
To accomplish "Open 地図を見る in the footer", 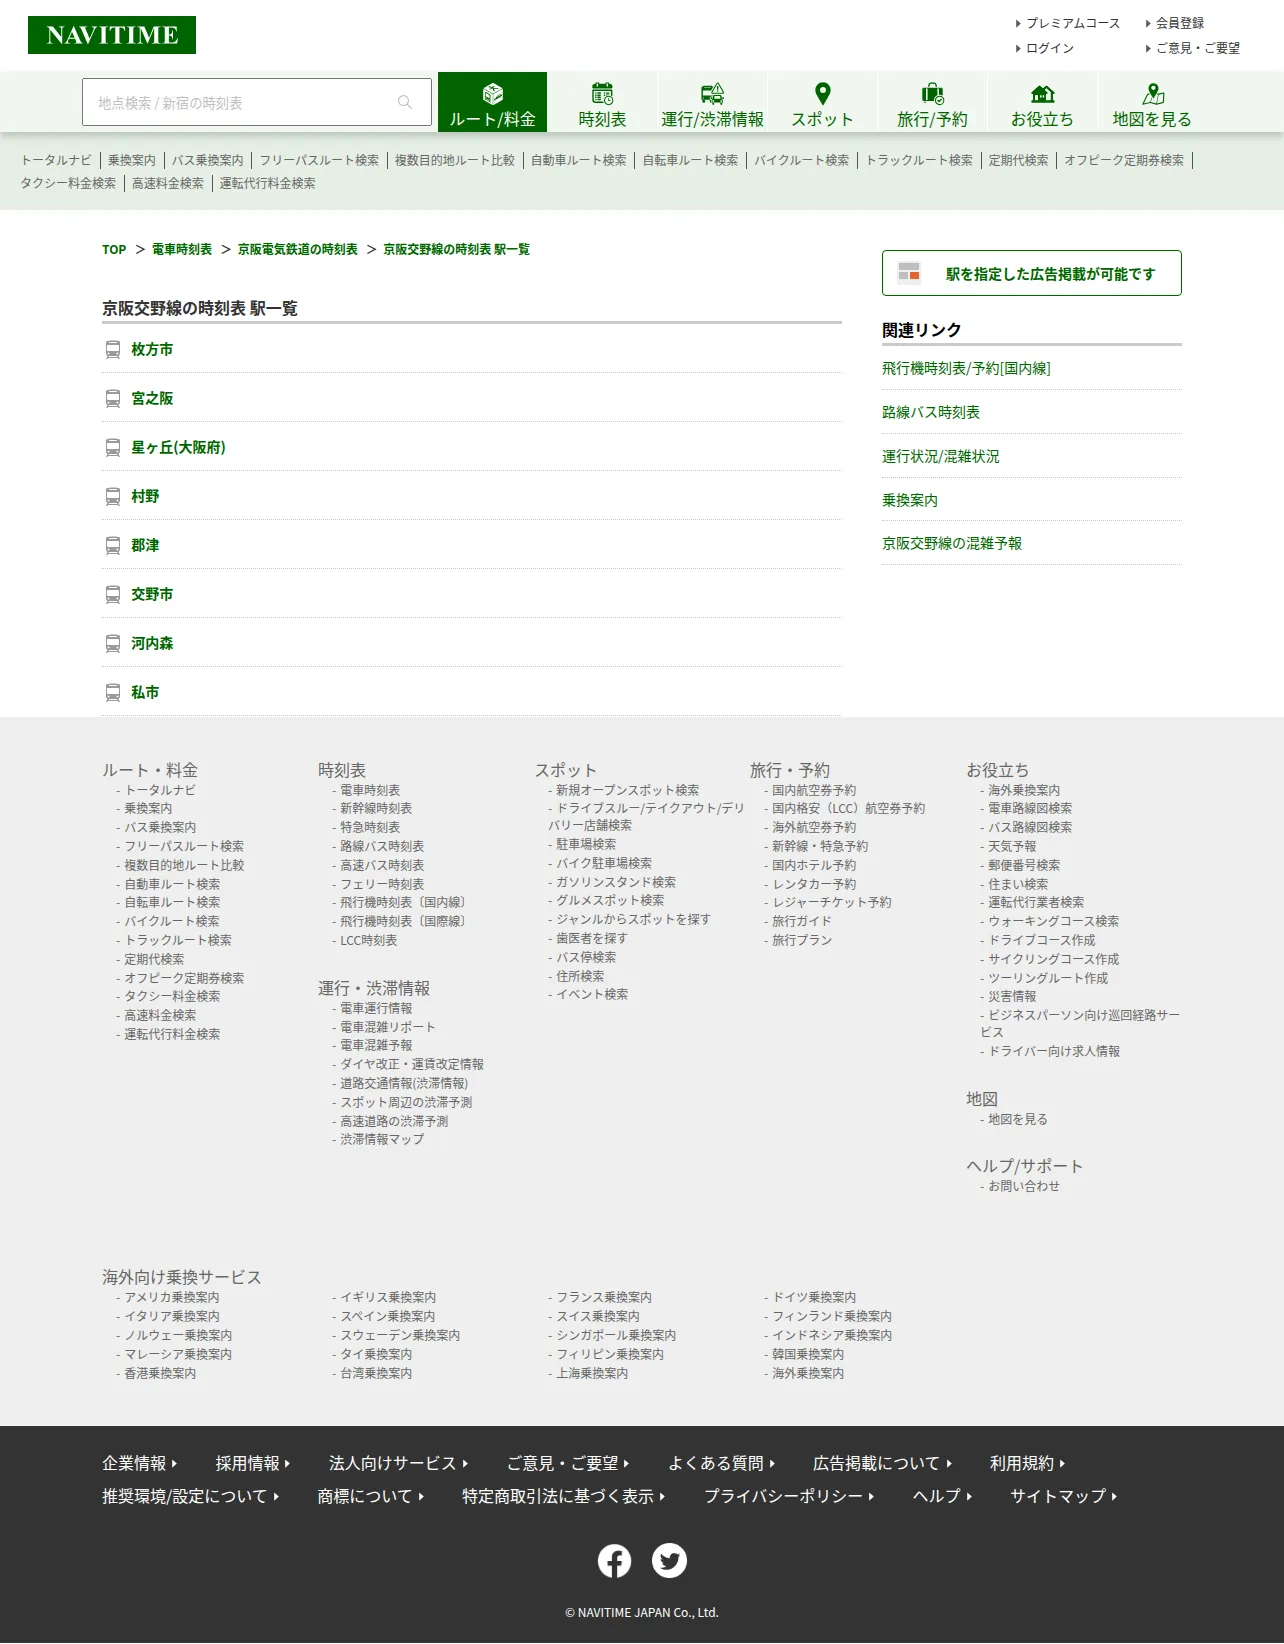I will 1018,1120.
